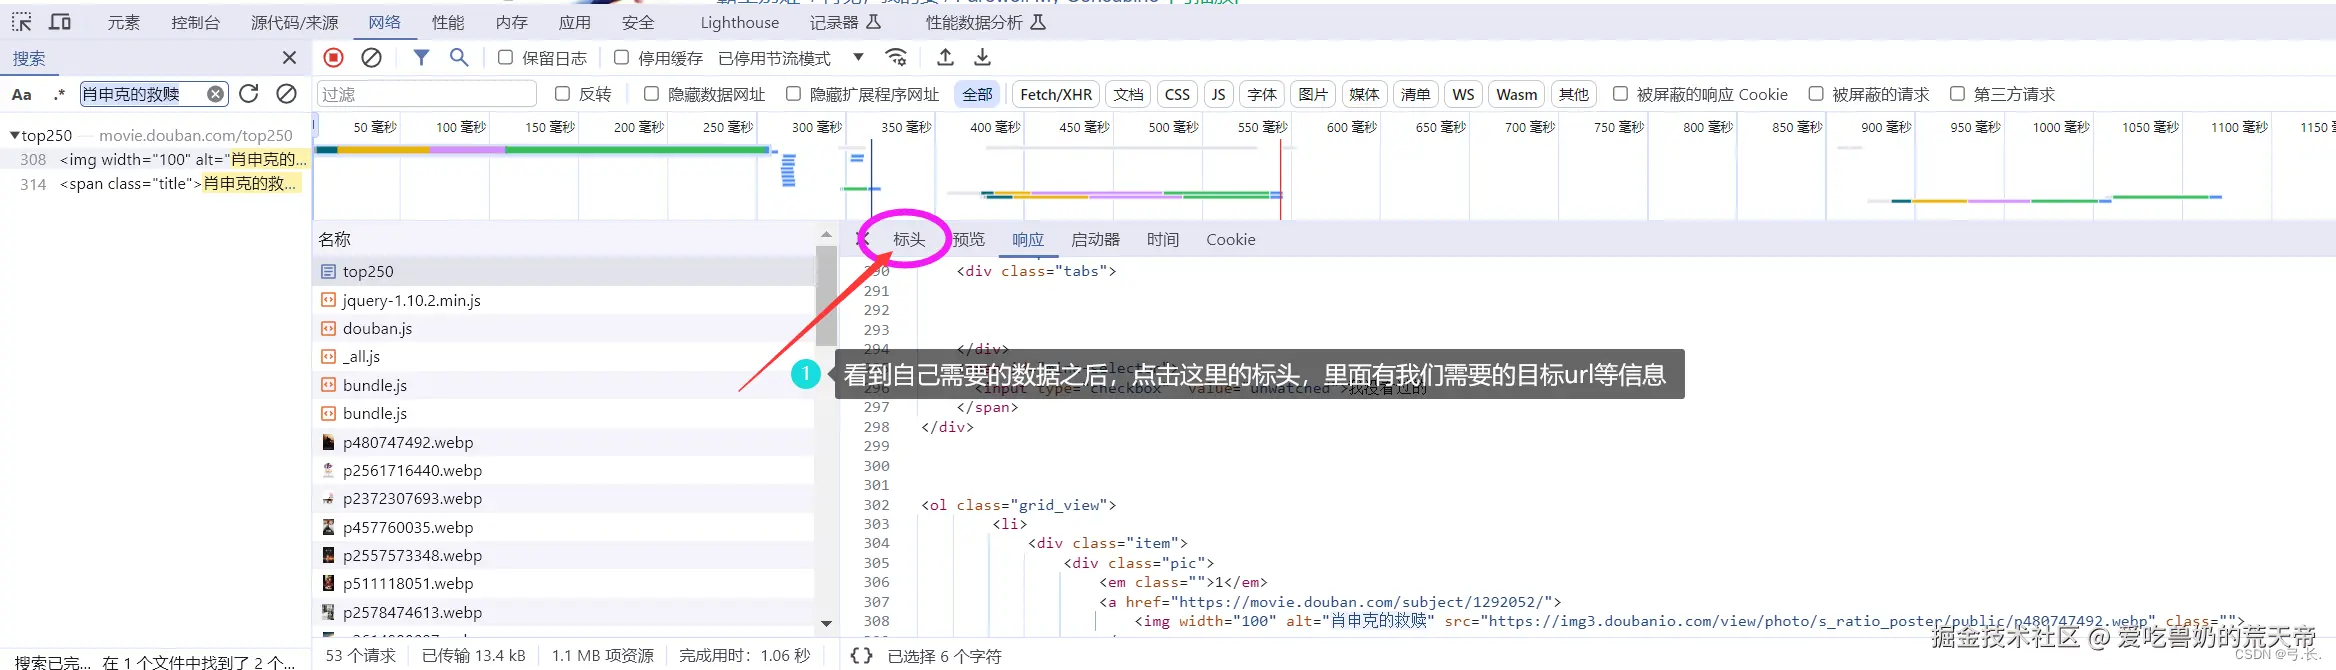Check third-party requests checkbox
This screenshot has width=2336, height=670.
coord(1957,94)
